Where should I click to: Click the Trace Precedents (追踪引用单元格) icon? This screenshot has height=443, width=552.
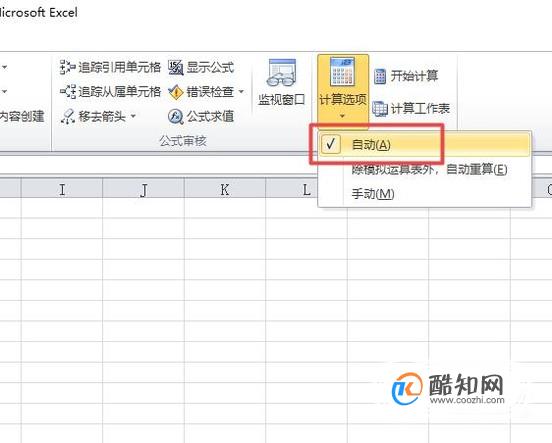pos(67,67)
